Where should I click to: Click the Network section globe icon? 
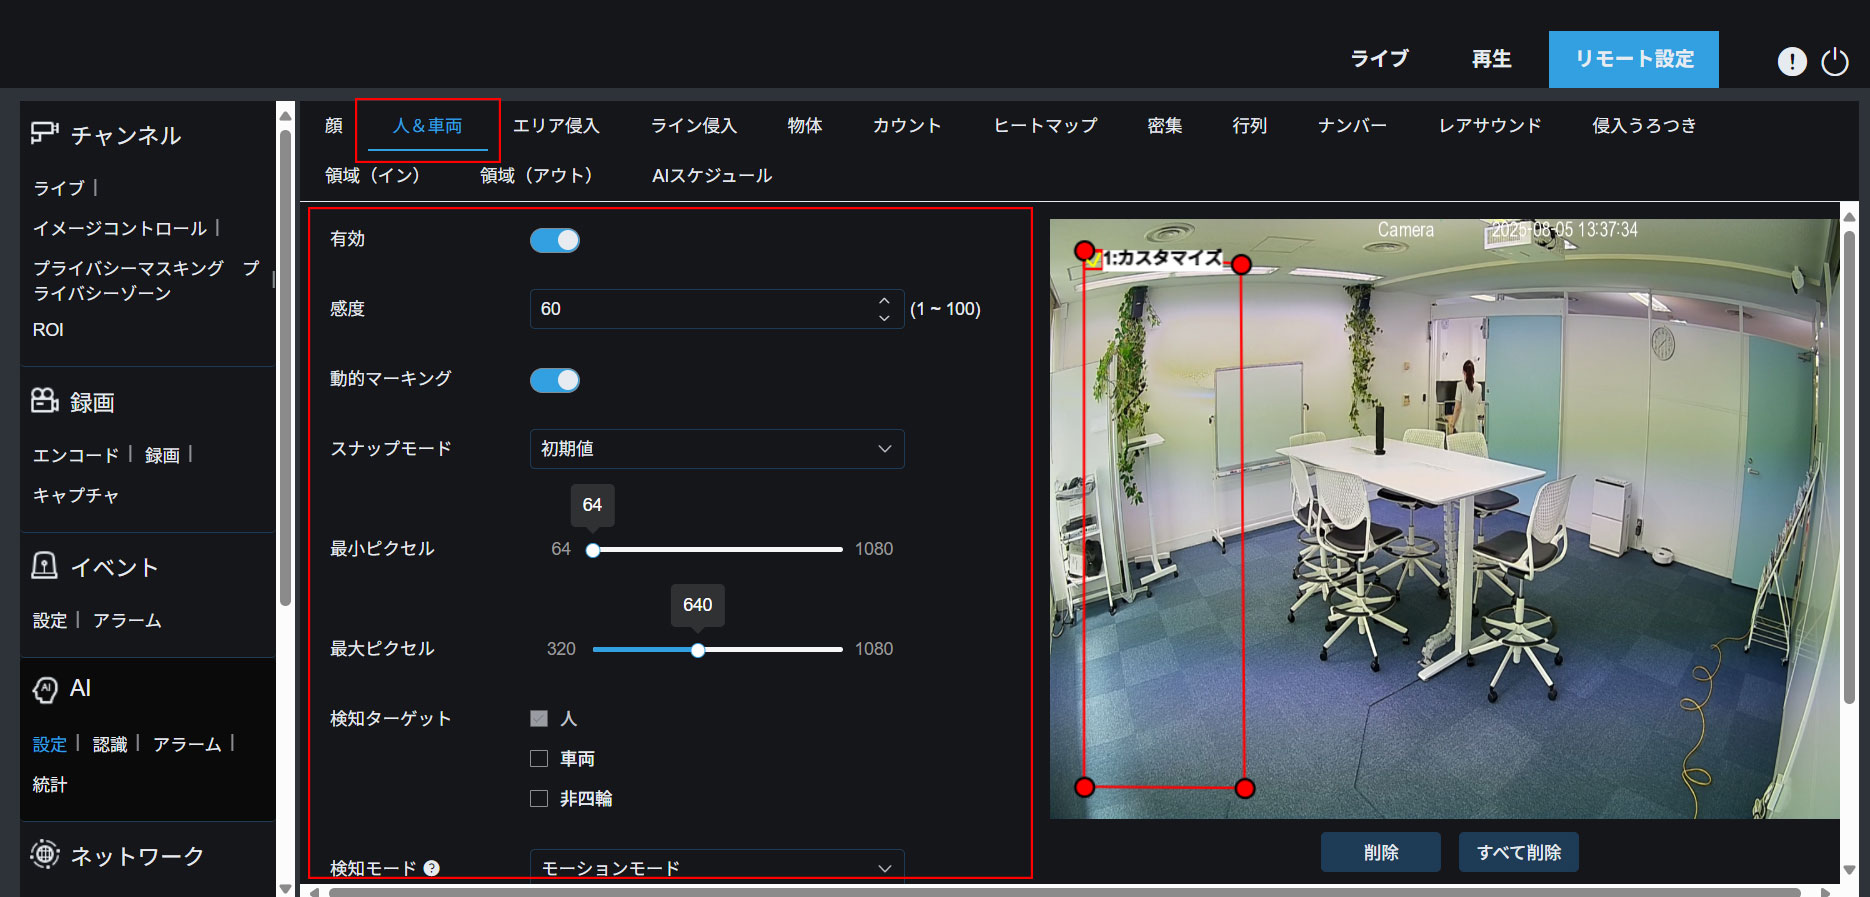pos(45,854)
